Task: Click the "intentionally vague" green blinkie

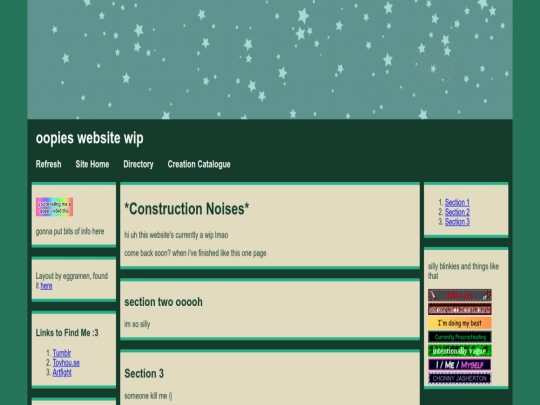Action: click(x=459, y=351)
